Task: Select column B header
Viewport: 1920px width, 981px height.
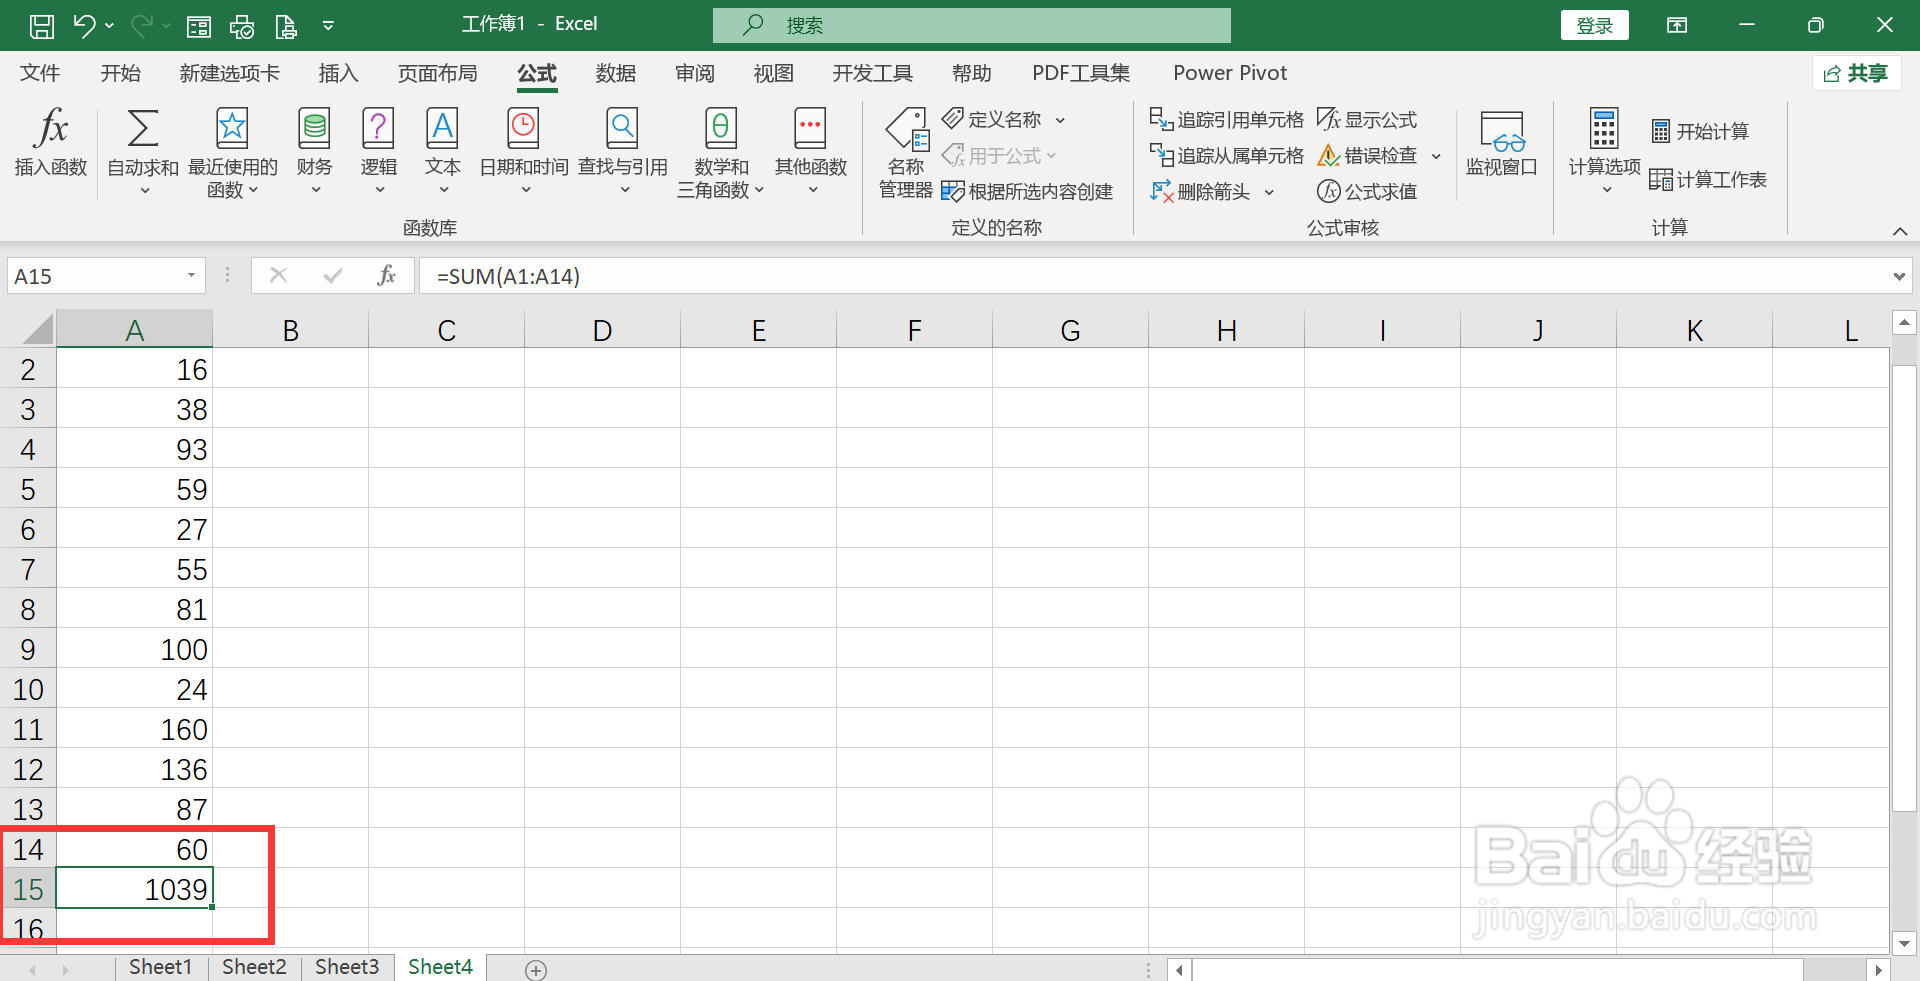Action: point(290,330)
